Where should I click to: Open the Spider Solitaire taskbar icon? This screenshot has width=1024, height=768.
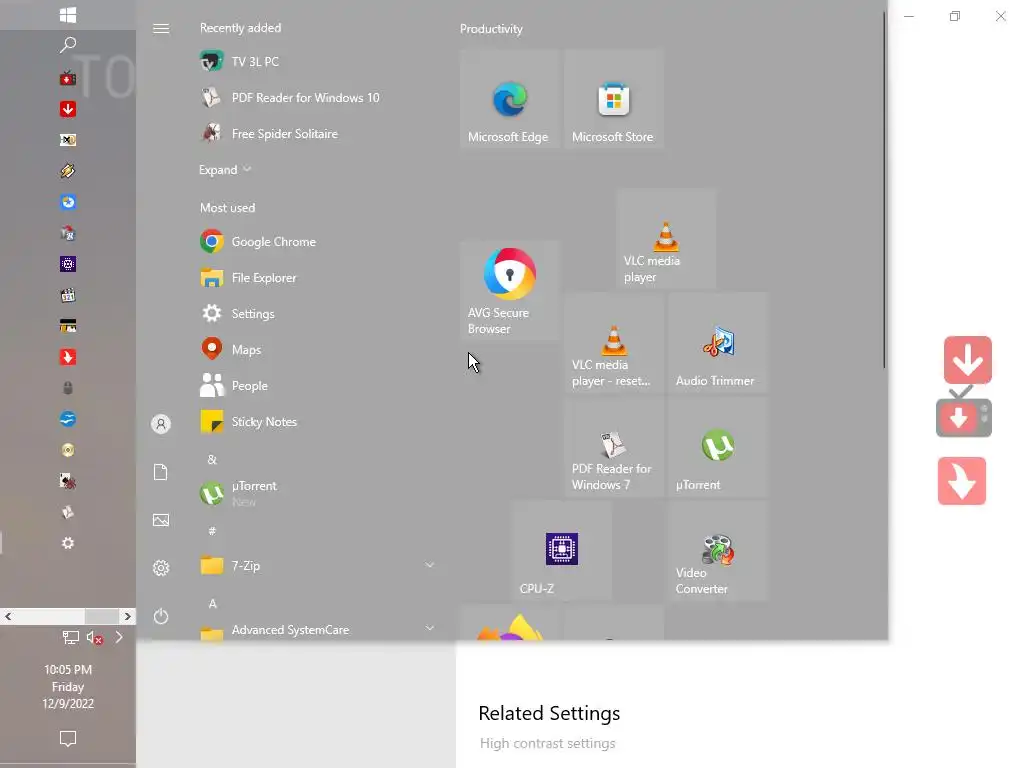[68, 481]
